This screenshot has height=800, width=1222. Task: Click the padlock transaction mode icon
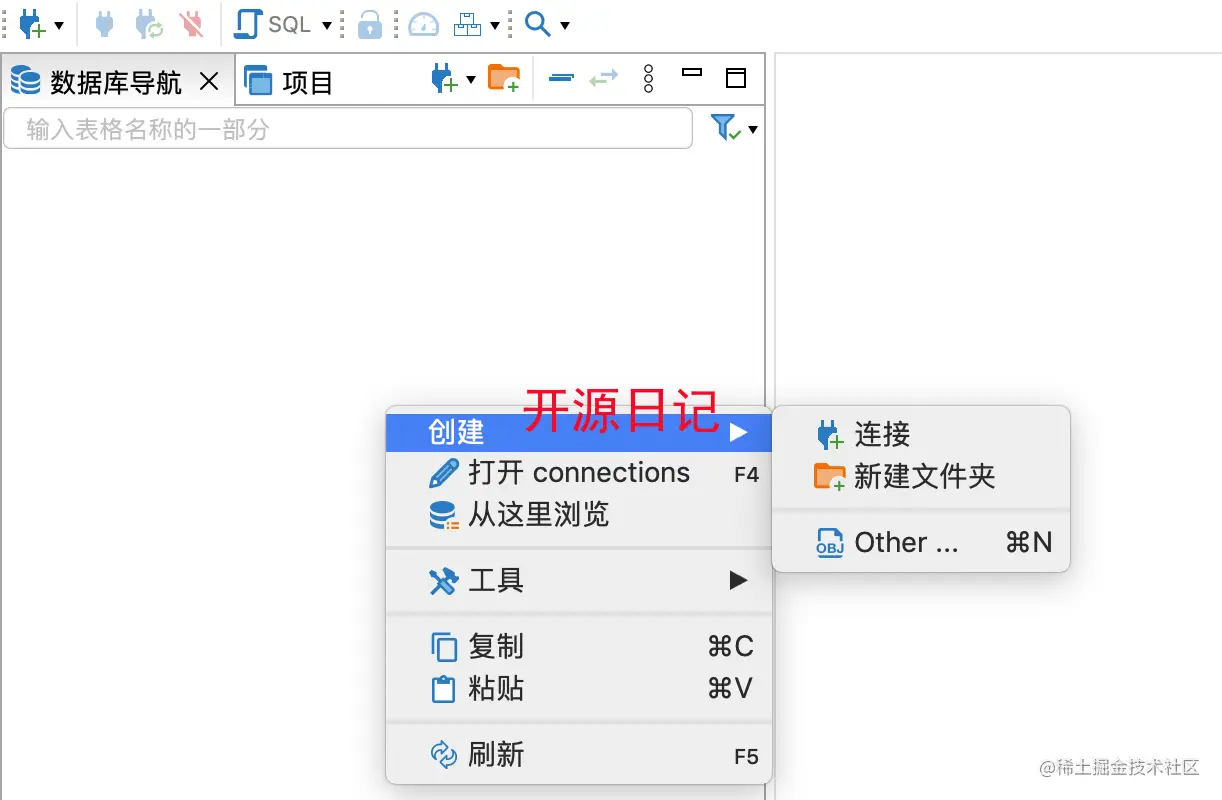coord(370,25)
